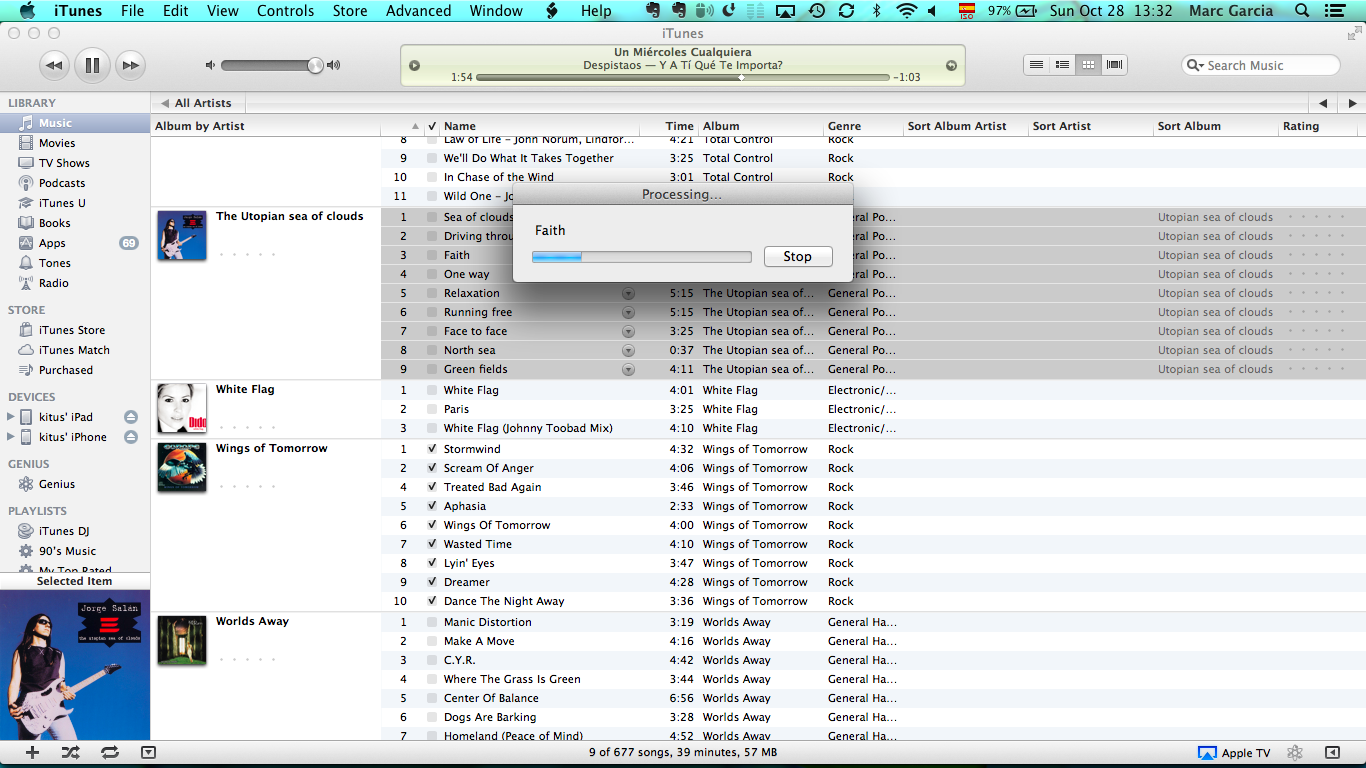Open the arrow menu for North sea

click(x=628, y=350)
